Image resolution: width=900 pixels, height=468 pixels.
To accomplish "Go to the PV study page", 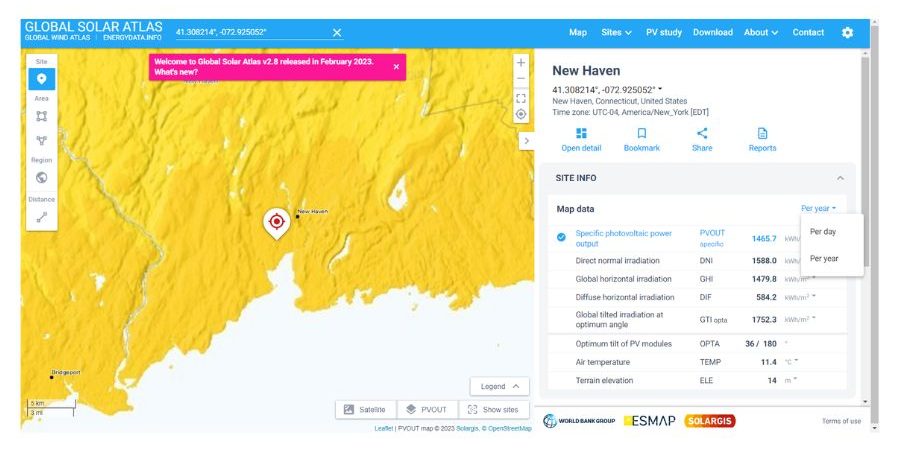I will point(664,32).
